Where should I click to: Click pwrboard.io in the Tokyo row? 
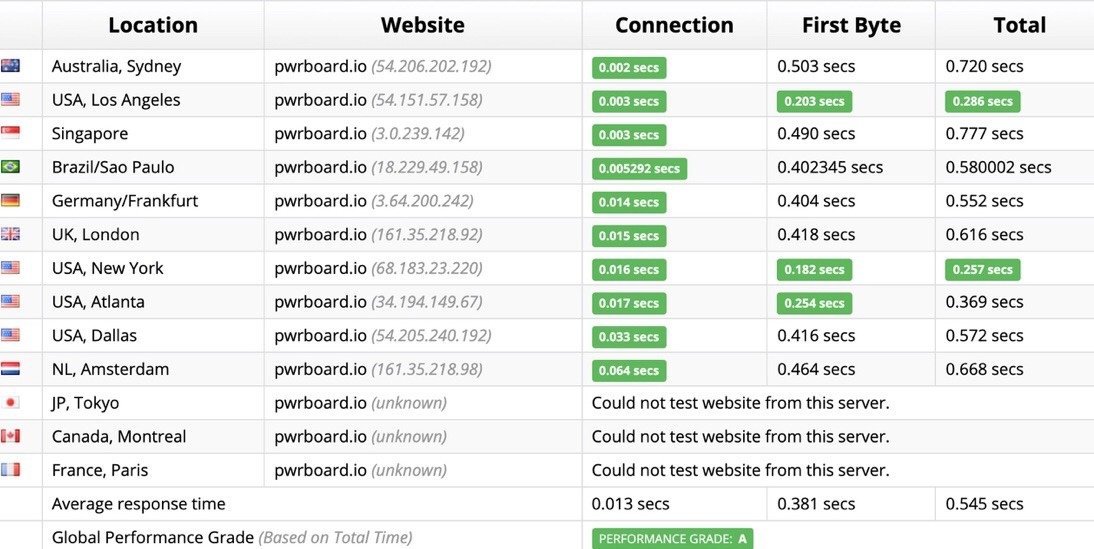320,403
